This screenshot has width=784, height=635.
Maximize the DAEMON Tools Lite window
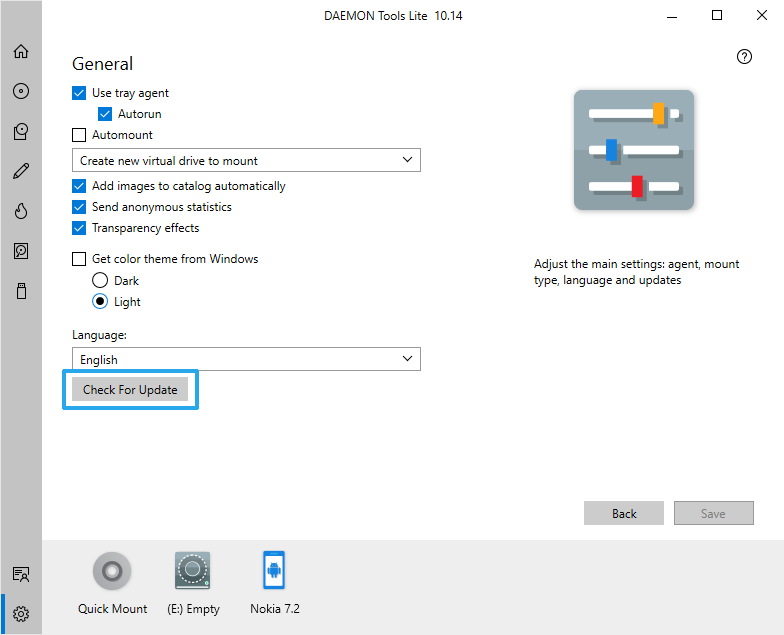(x=717, y=16)
